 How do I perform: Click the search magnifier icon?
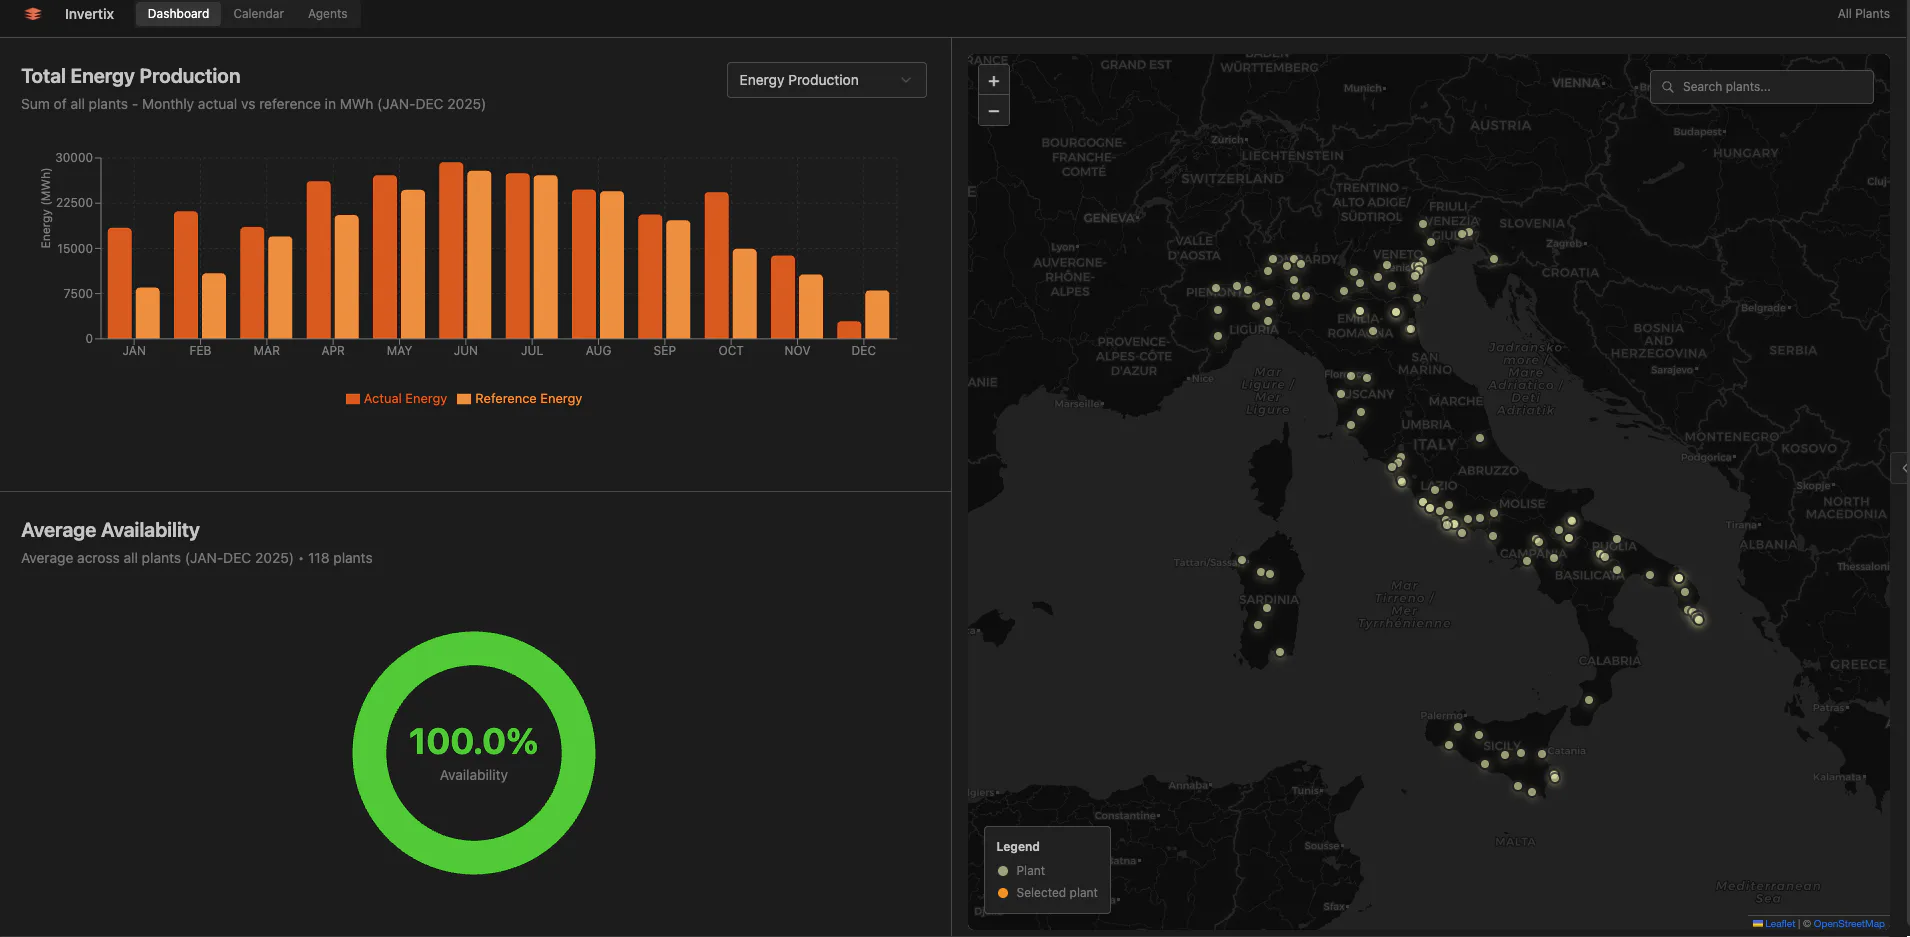(1667, 87)
